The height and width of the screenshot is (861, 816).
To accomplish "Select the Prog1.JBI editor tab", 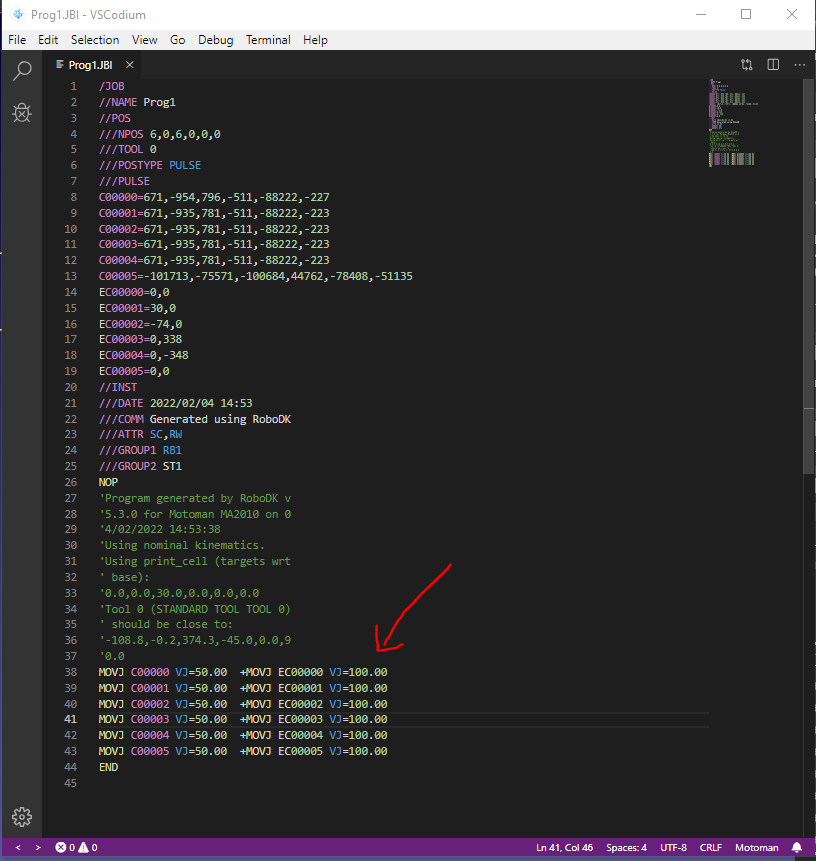I will click(90, 65).
